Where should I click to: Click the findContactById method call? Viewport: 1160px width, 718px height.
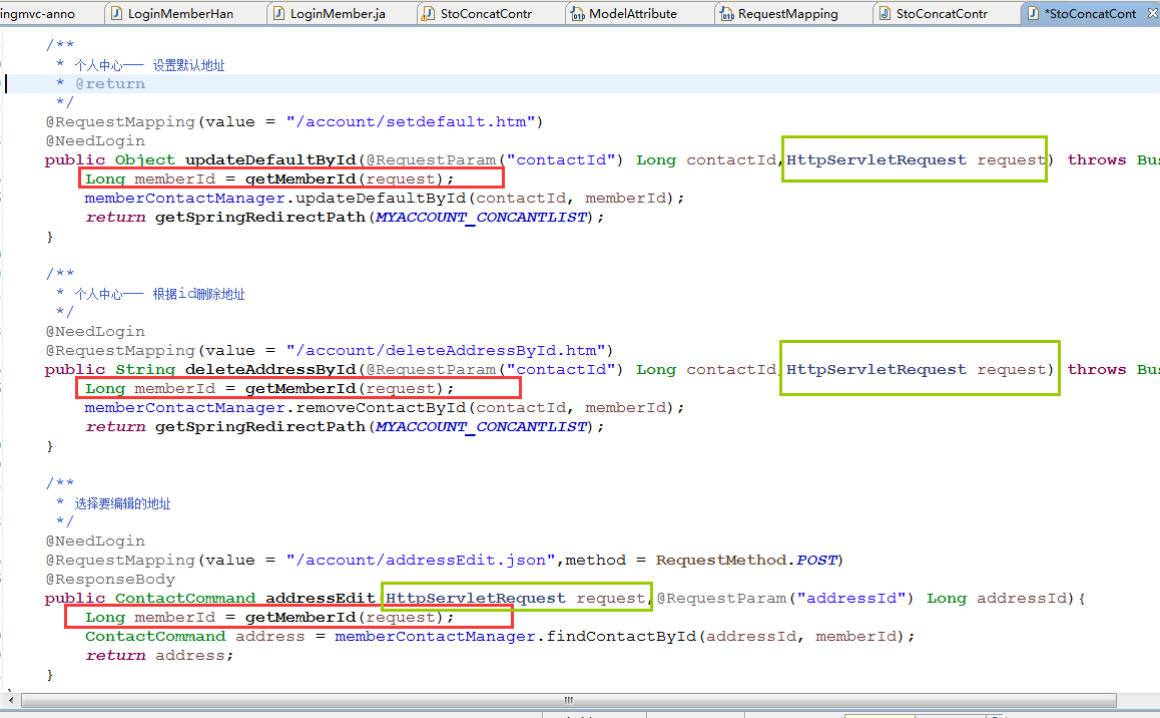[x=621, y=637]
